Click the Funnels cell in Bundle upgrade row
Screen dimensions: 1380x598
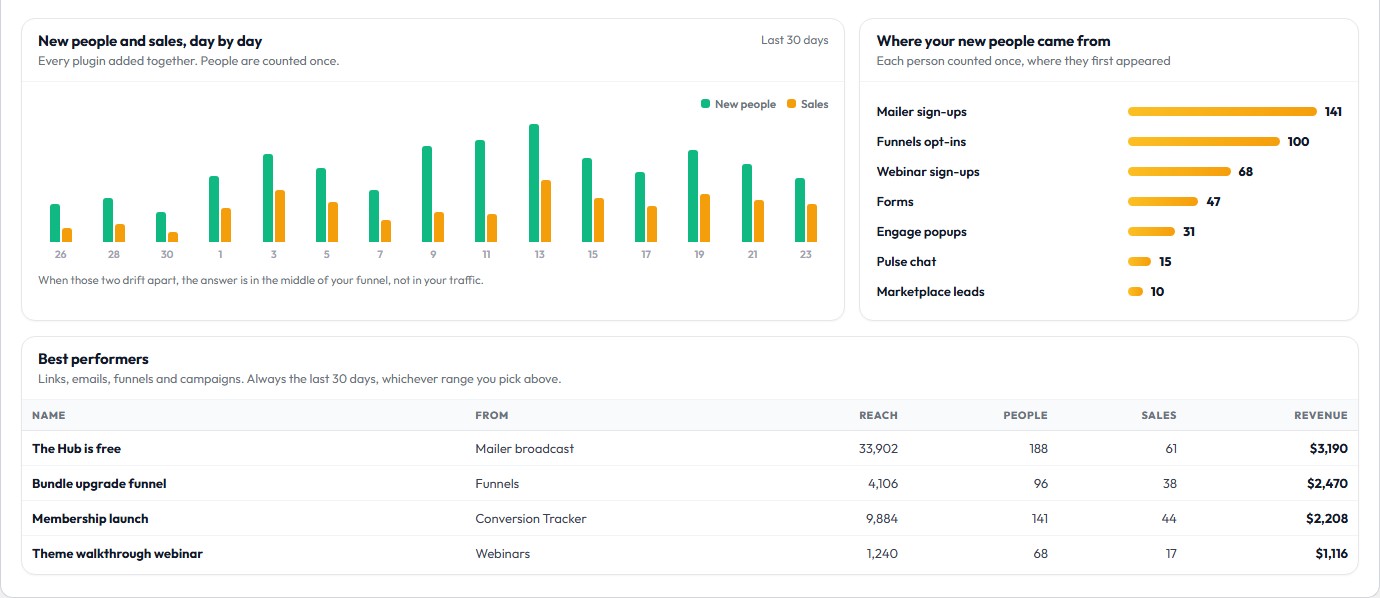click(x=497, y=484)
